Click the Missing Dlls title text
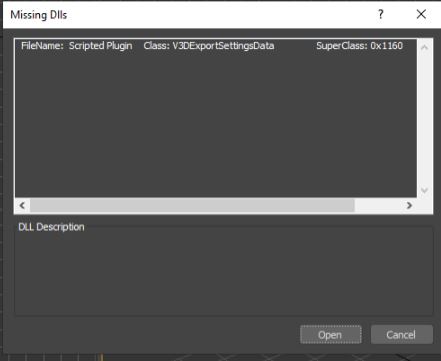441x361 pixels. tap(39, 15)
